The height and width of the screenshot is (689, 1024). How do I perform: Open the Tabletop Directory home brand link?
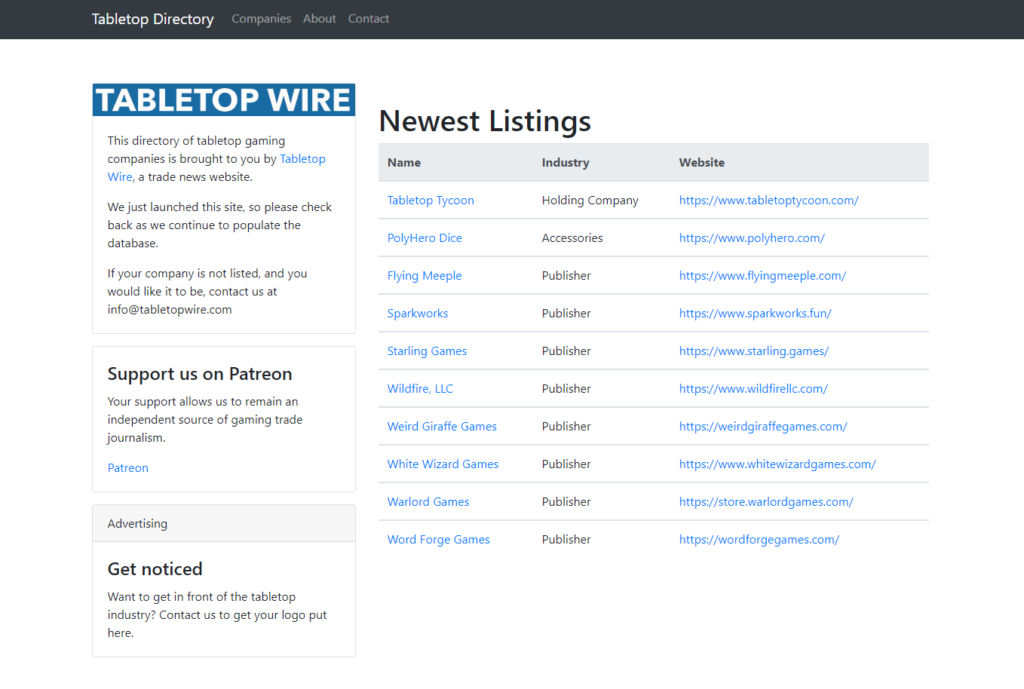(x=153, y=19)
